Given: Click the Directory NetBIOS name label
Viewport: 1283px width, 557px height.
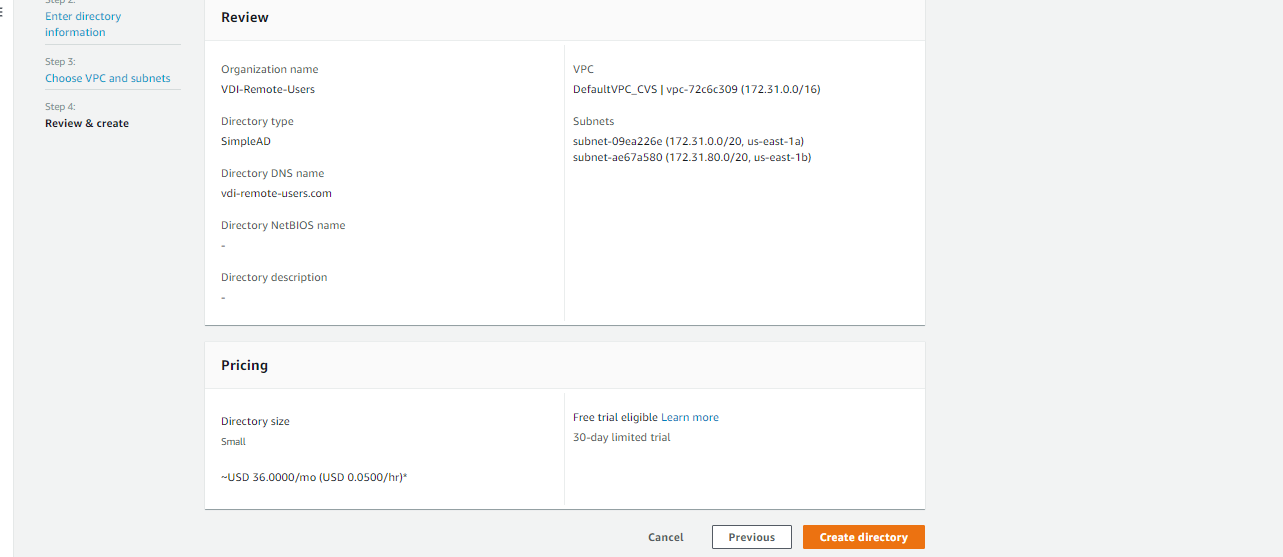Looking at the screenshot, I should coord(283,225).
